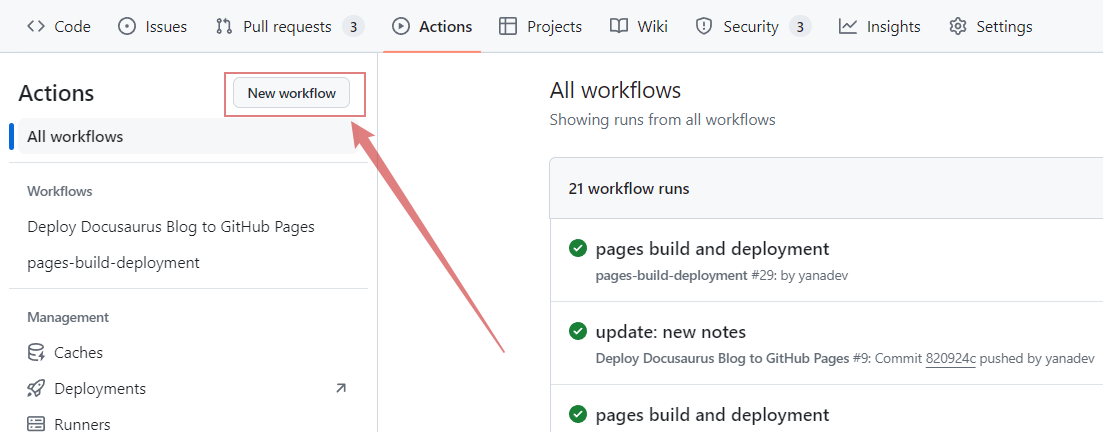Image resolution: width=1103 pixels, height=432 pixels.
Task: Switch to the Projects tab
Action: [540, 27]
